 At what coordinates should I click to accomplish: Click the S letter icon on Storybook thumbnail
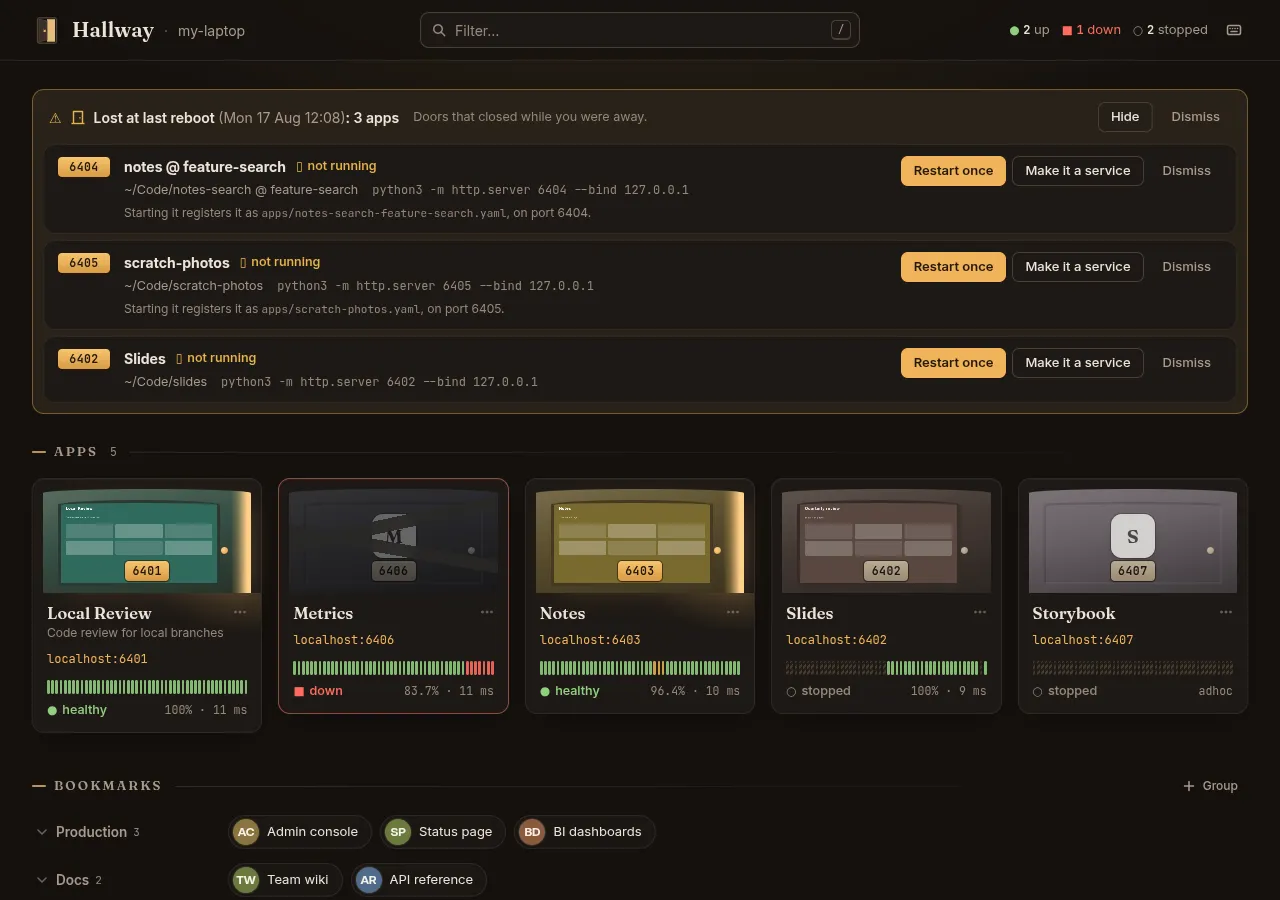[x=1133, y=536]
